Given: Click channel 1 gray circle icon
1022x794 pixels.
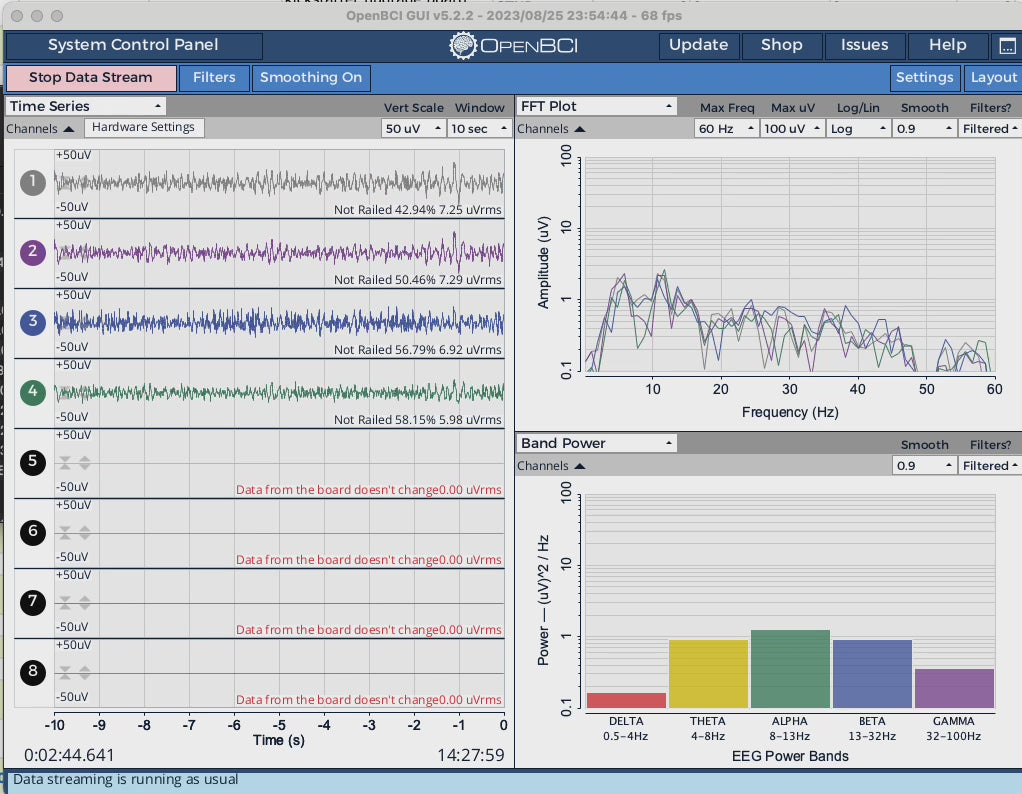Looking at the screenshot, I should pyautogui.click(x=33, y=182).
